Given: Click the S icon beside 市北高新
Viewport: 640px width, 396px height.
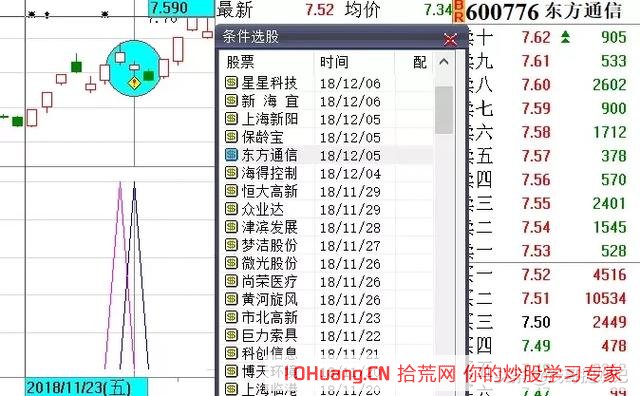Looking at the screenshot, I should (x=231, y=317).
